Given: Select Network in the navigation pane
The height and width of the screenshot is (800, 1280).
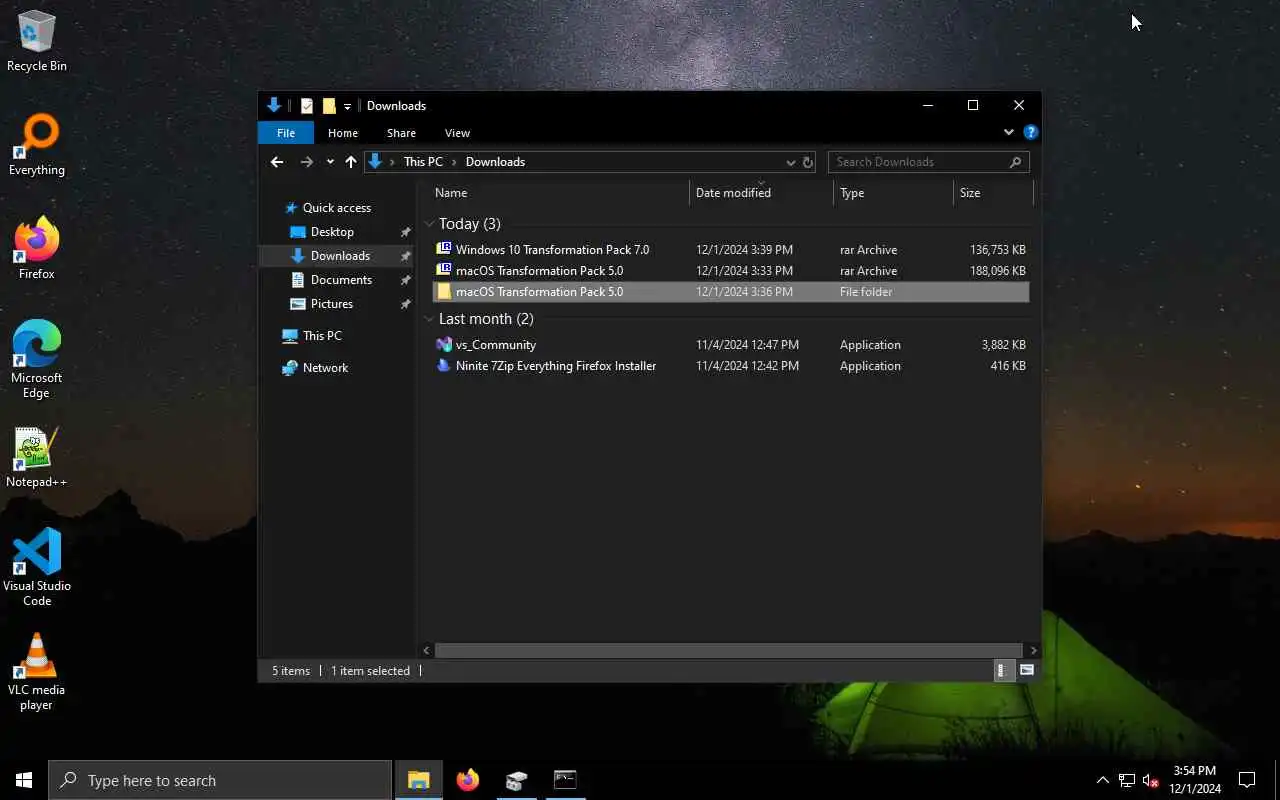Looking at the screenshot, I should 326,368.
